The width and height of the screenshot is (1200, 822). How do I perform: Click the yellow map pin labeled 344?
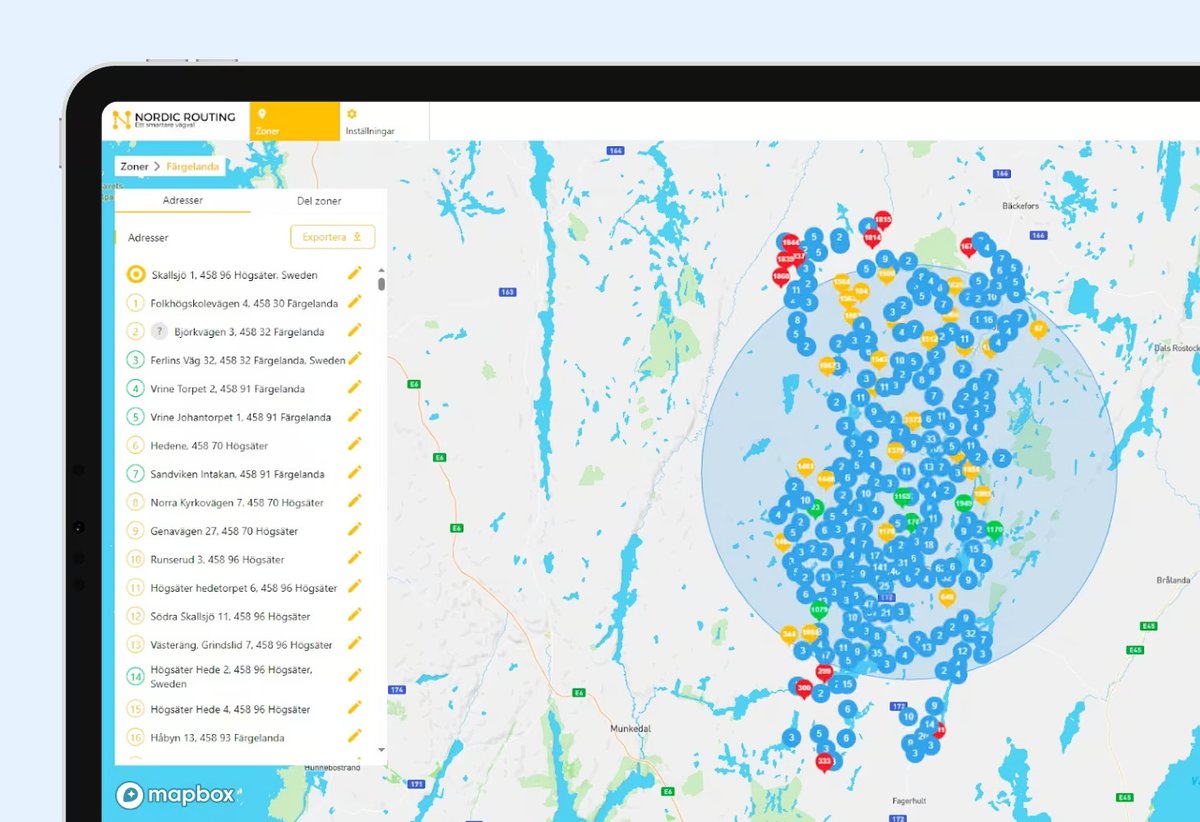789,635
